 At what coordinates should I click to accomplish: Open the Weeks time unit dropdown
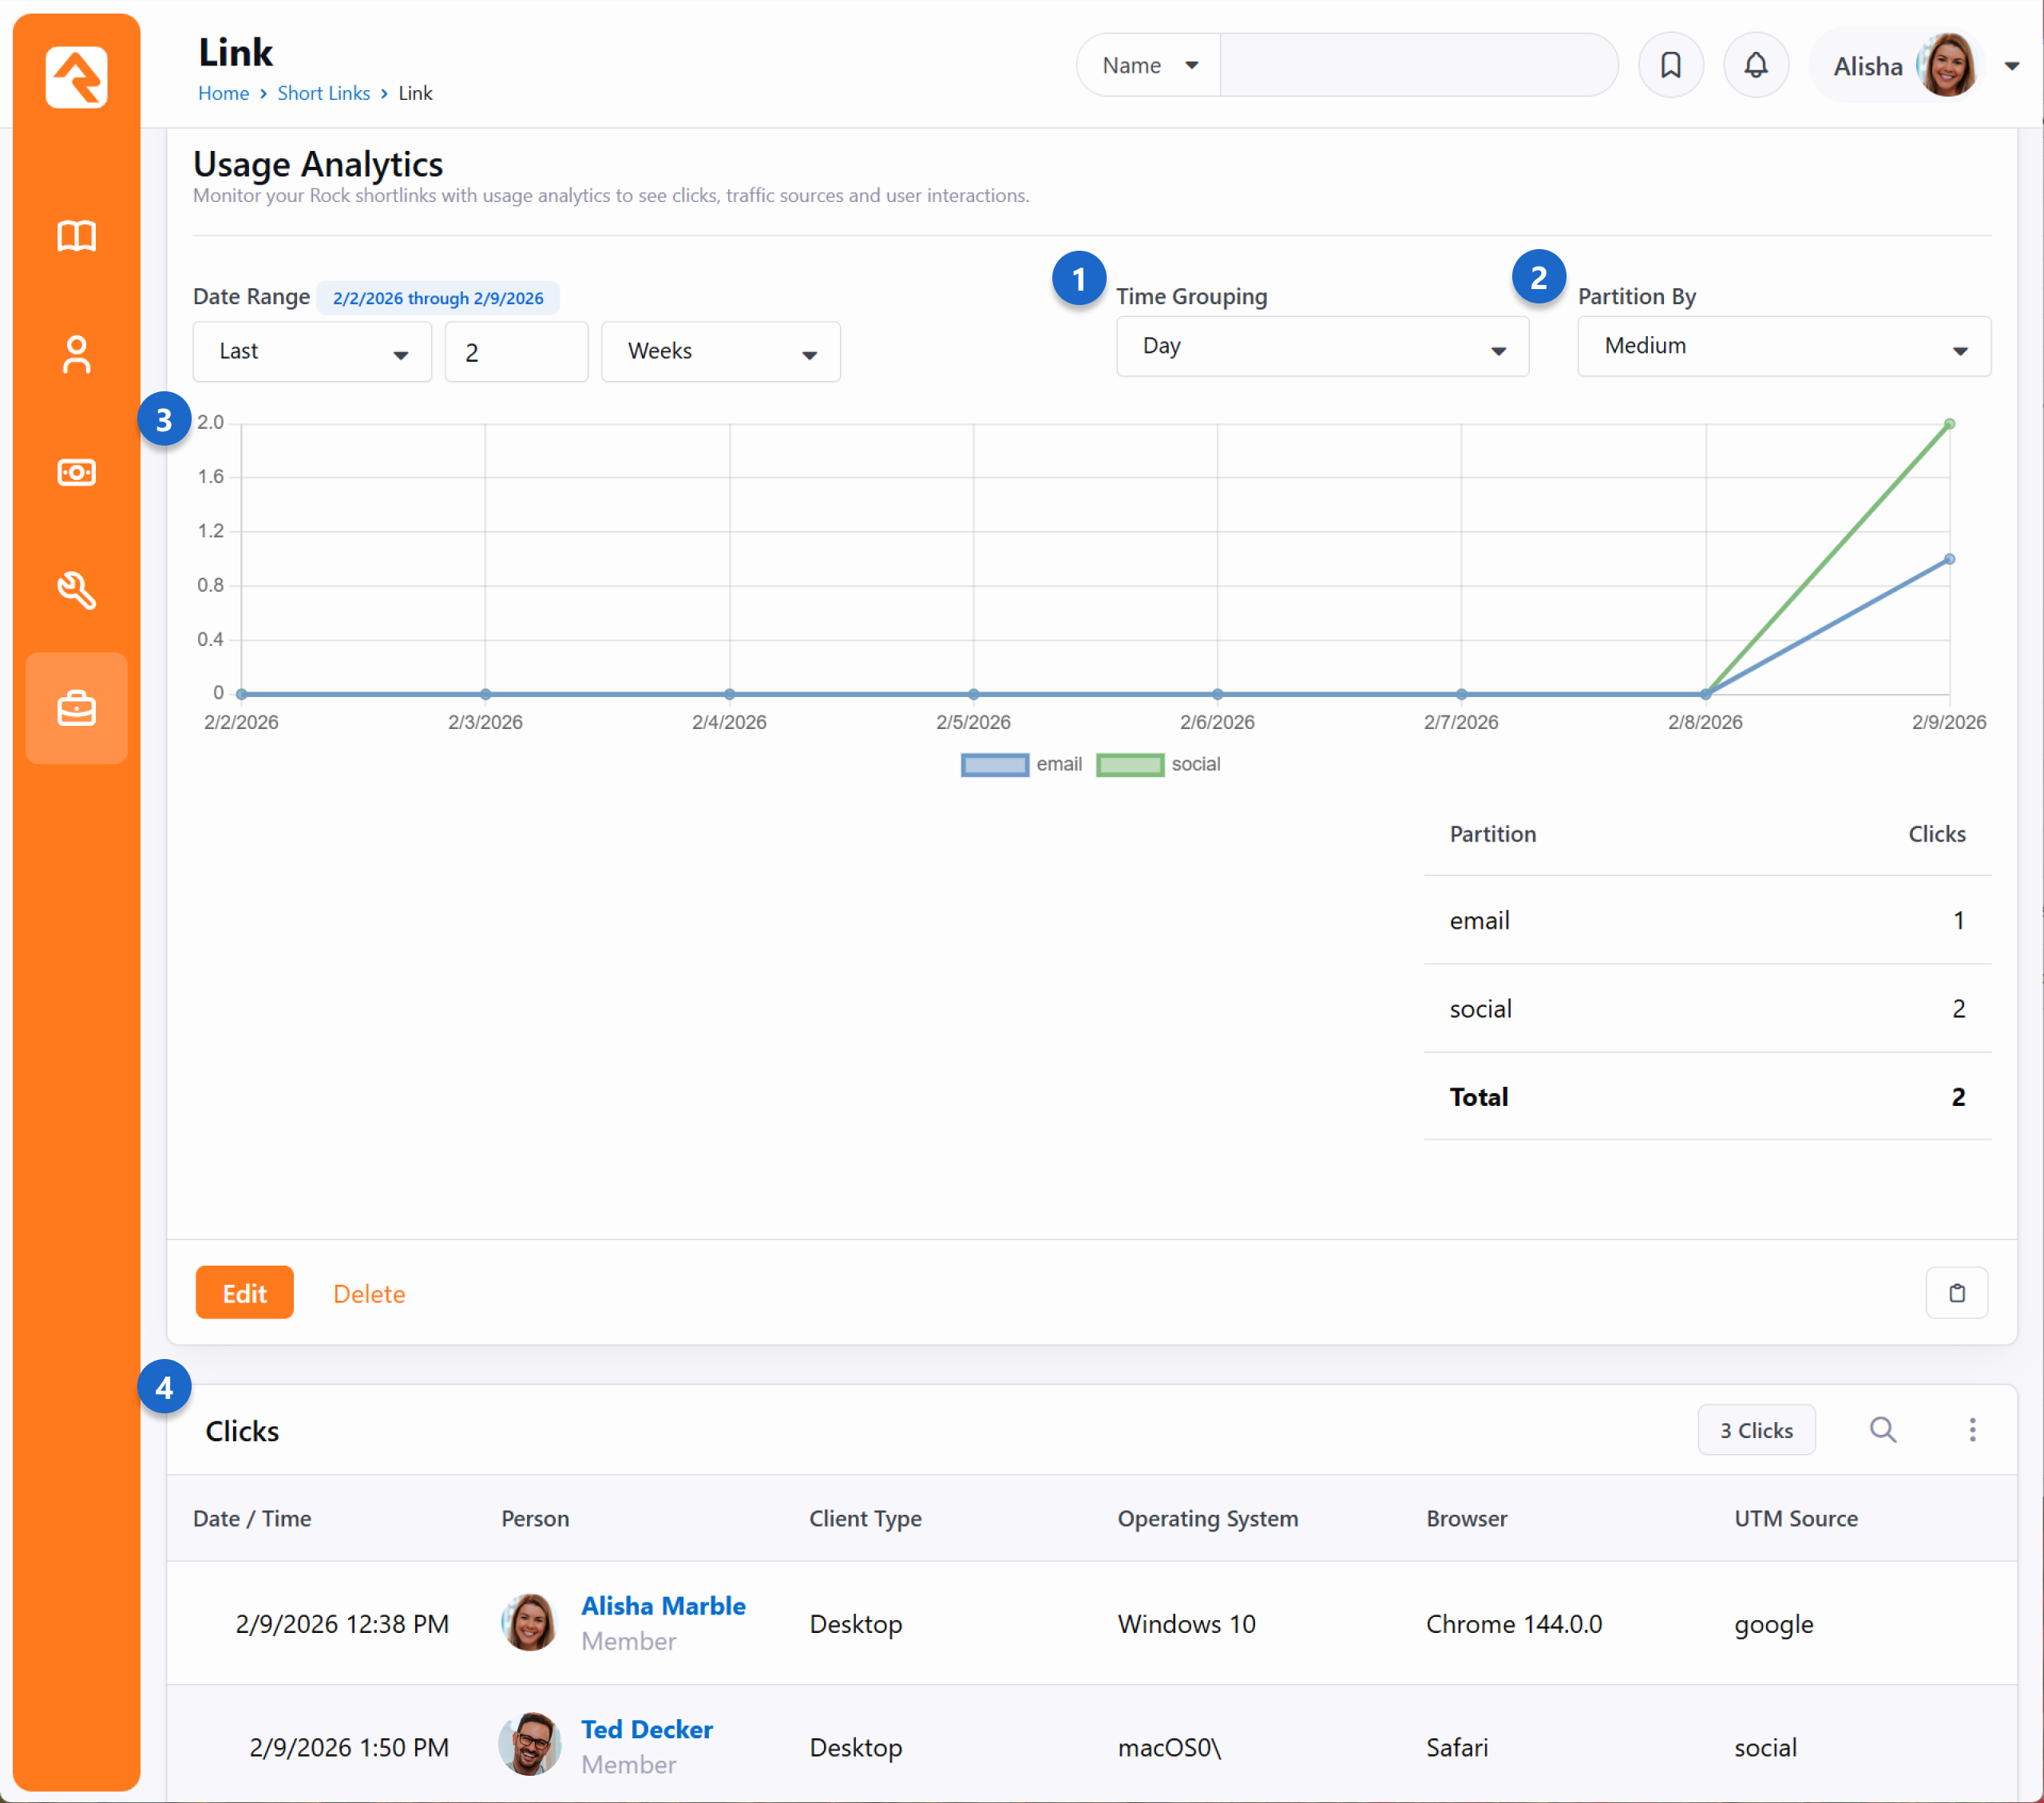pyautogui.click(x=720, y=352)
